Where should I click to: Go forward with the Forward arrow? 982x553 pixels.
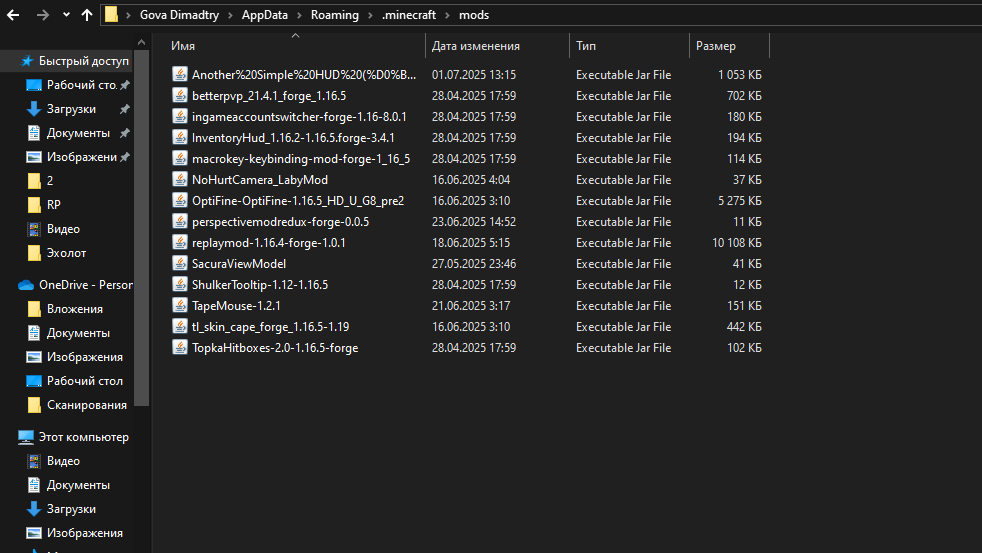point(43,15)
